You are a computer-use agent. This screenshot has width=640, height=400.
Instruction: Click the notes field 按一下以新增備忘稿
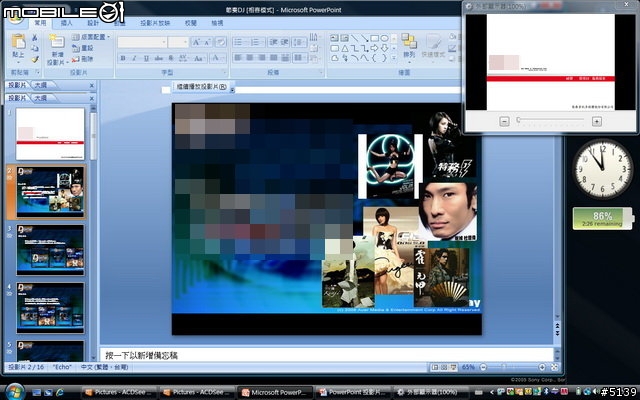[x=327, y=355]
